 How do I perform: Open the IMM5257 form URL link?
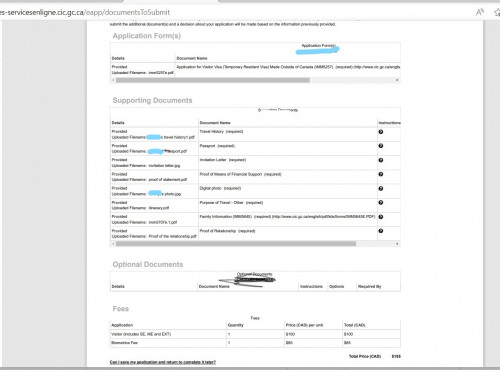pos(377,67)
